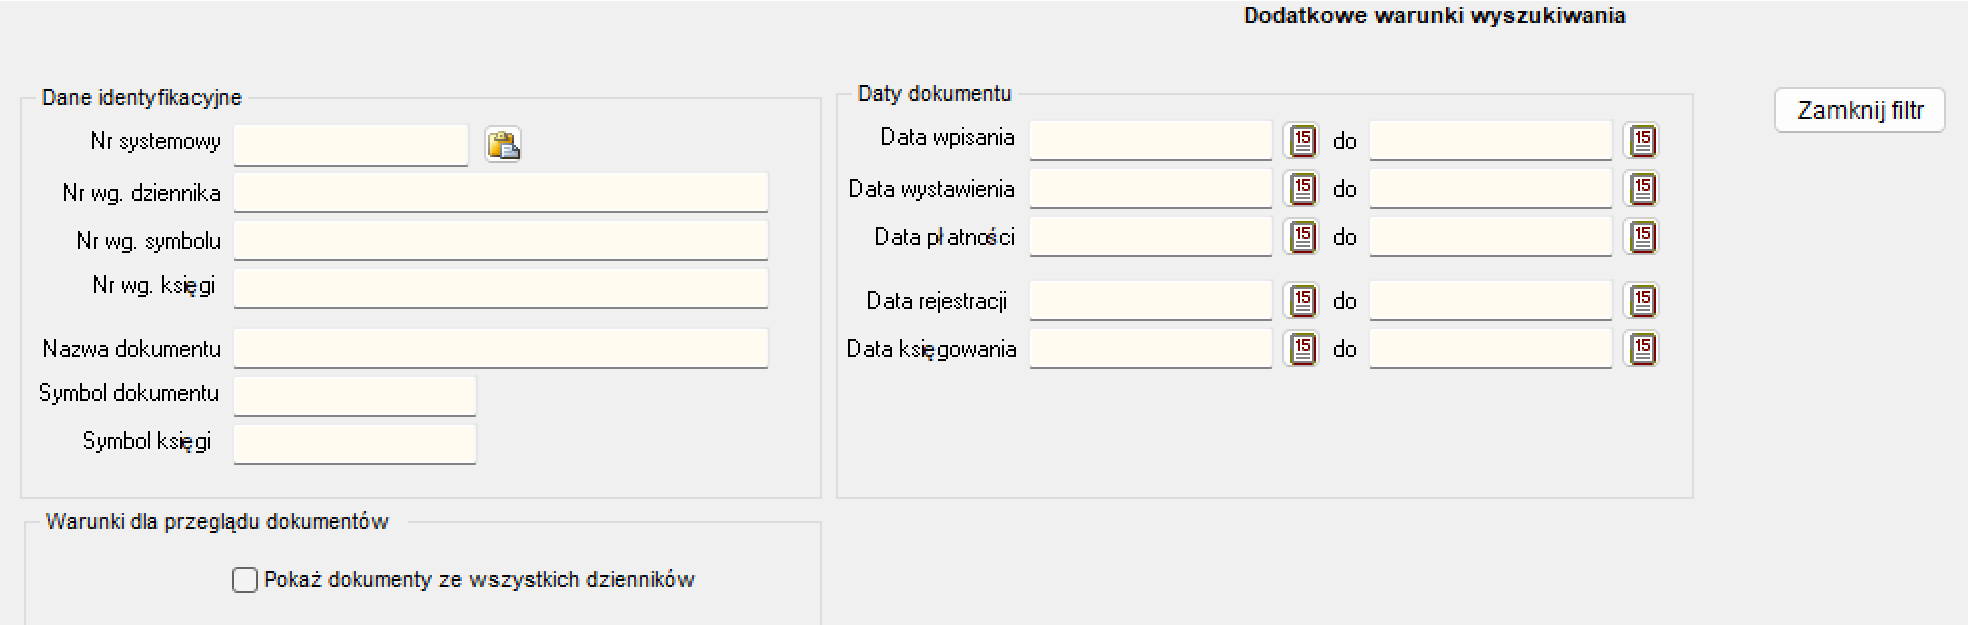The height and width of the screenshot is (625, 1968).
Task: Open calendar for Data wpisania start date
Action: click(1301, 141)
